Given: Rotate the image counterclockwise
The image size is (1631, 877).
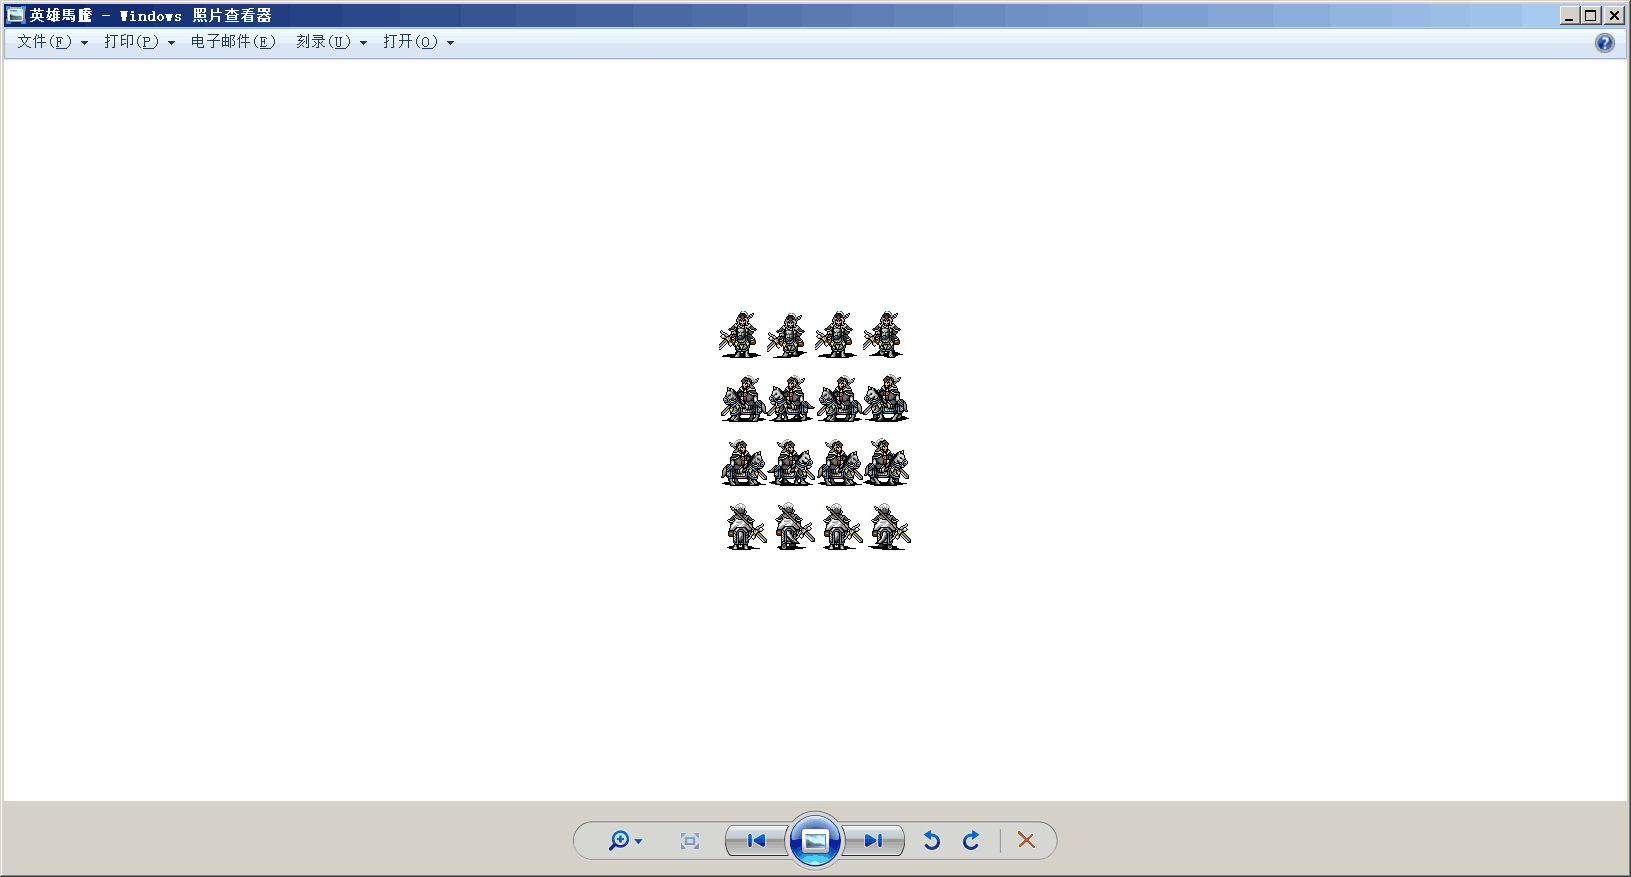Looking at the screenshot, I should [932, 841].
